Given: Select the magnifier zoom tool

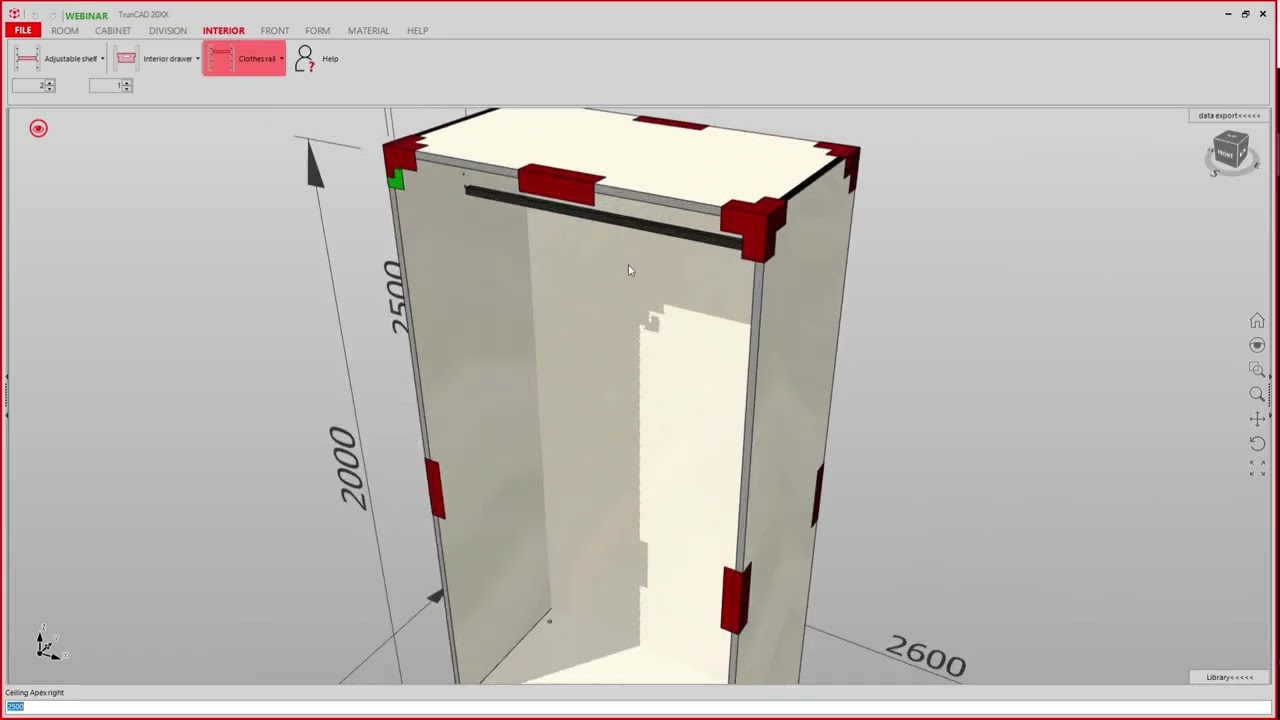Looking at the screenshot, I should pyautogui.click(x=1257, y=394).
